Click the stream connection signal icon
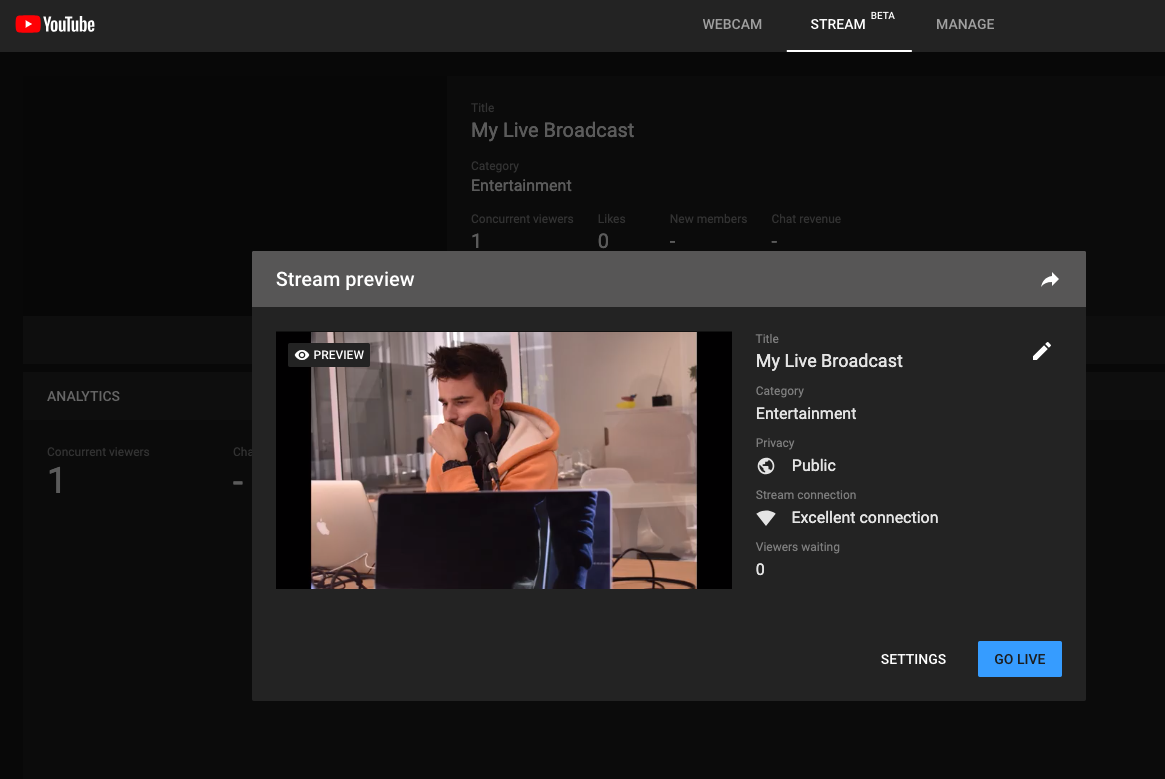This screenshot has height=779, width=1165. 766,518
